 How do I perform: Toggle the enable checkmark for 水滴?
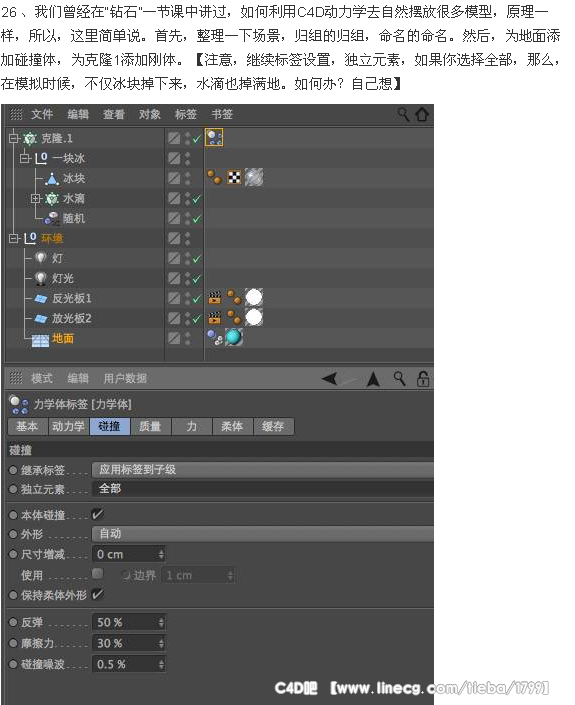[196, 199]
